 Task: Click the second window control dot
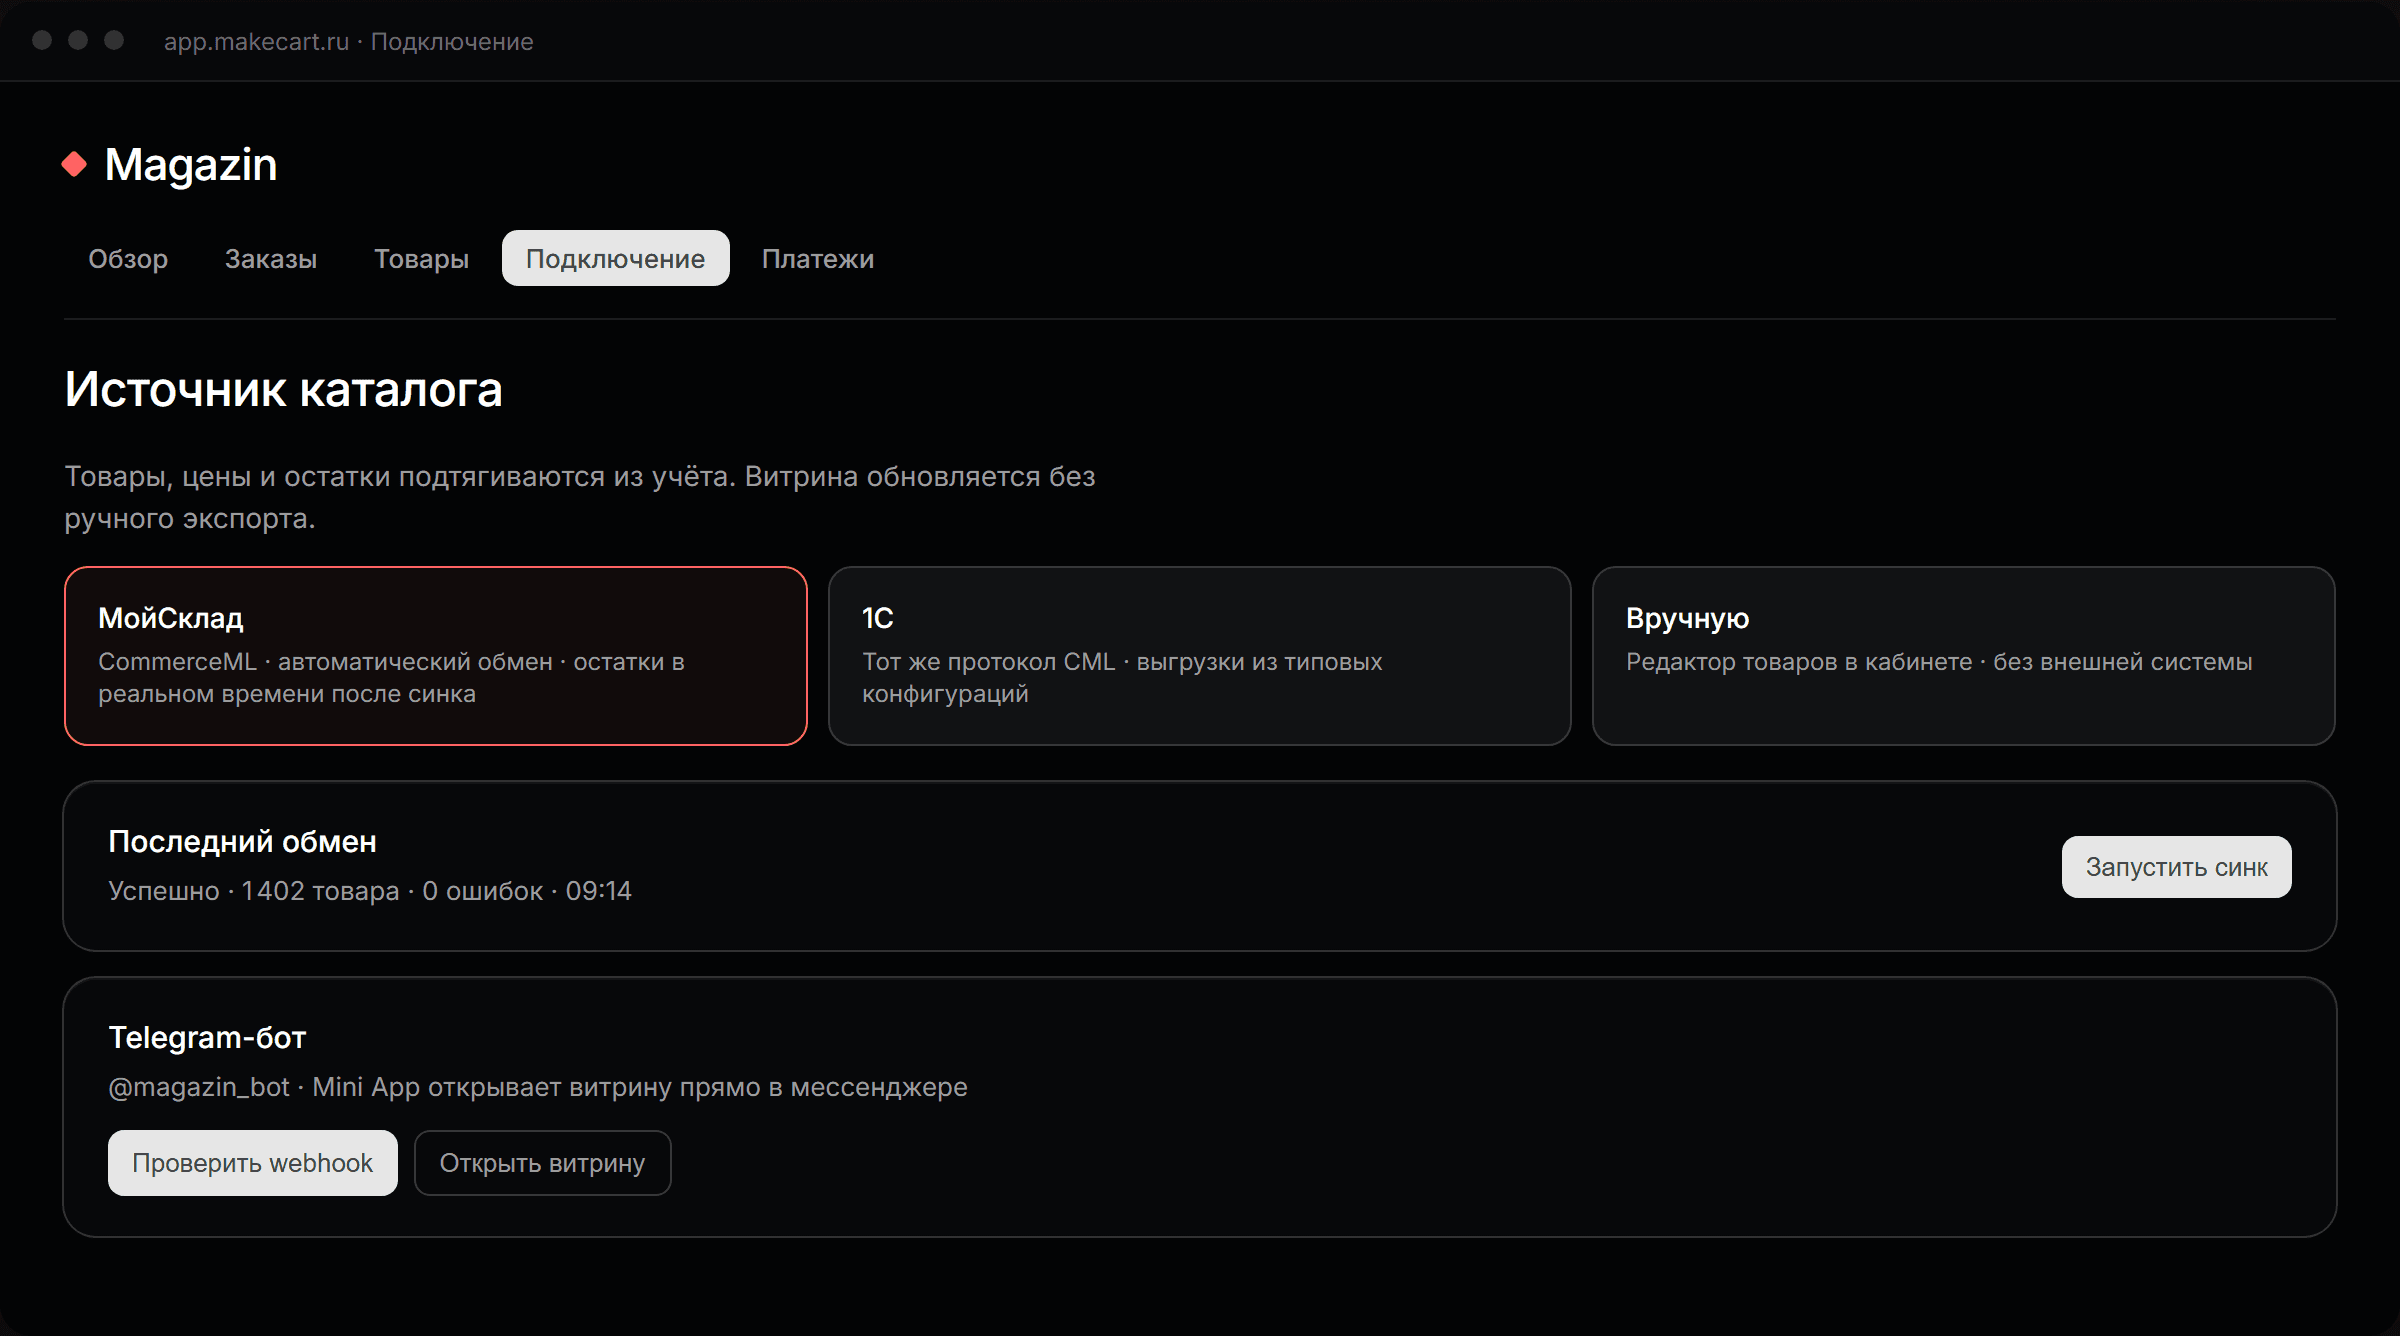pyautogui.click(x=78, y=40)
